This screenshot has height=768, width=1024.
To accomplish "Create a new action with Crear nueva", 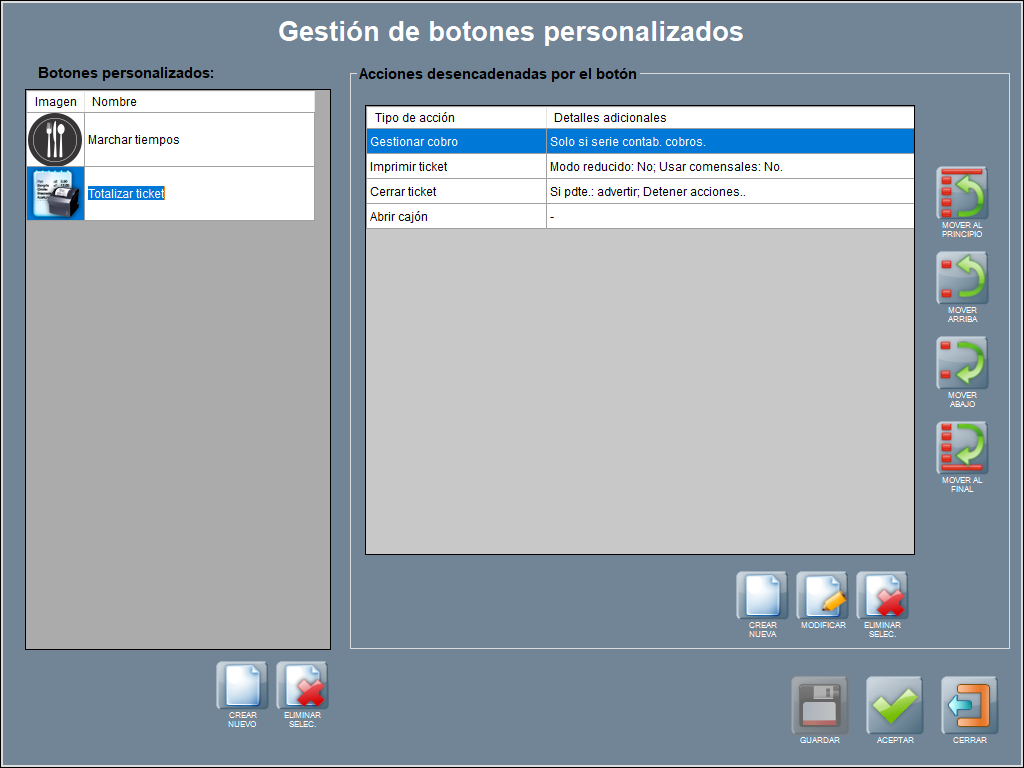I will (x=762, y=597).
